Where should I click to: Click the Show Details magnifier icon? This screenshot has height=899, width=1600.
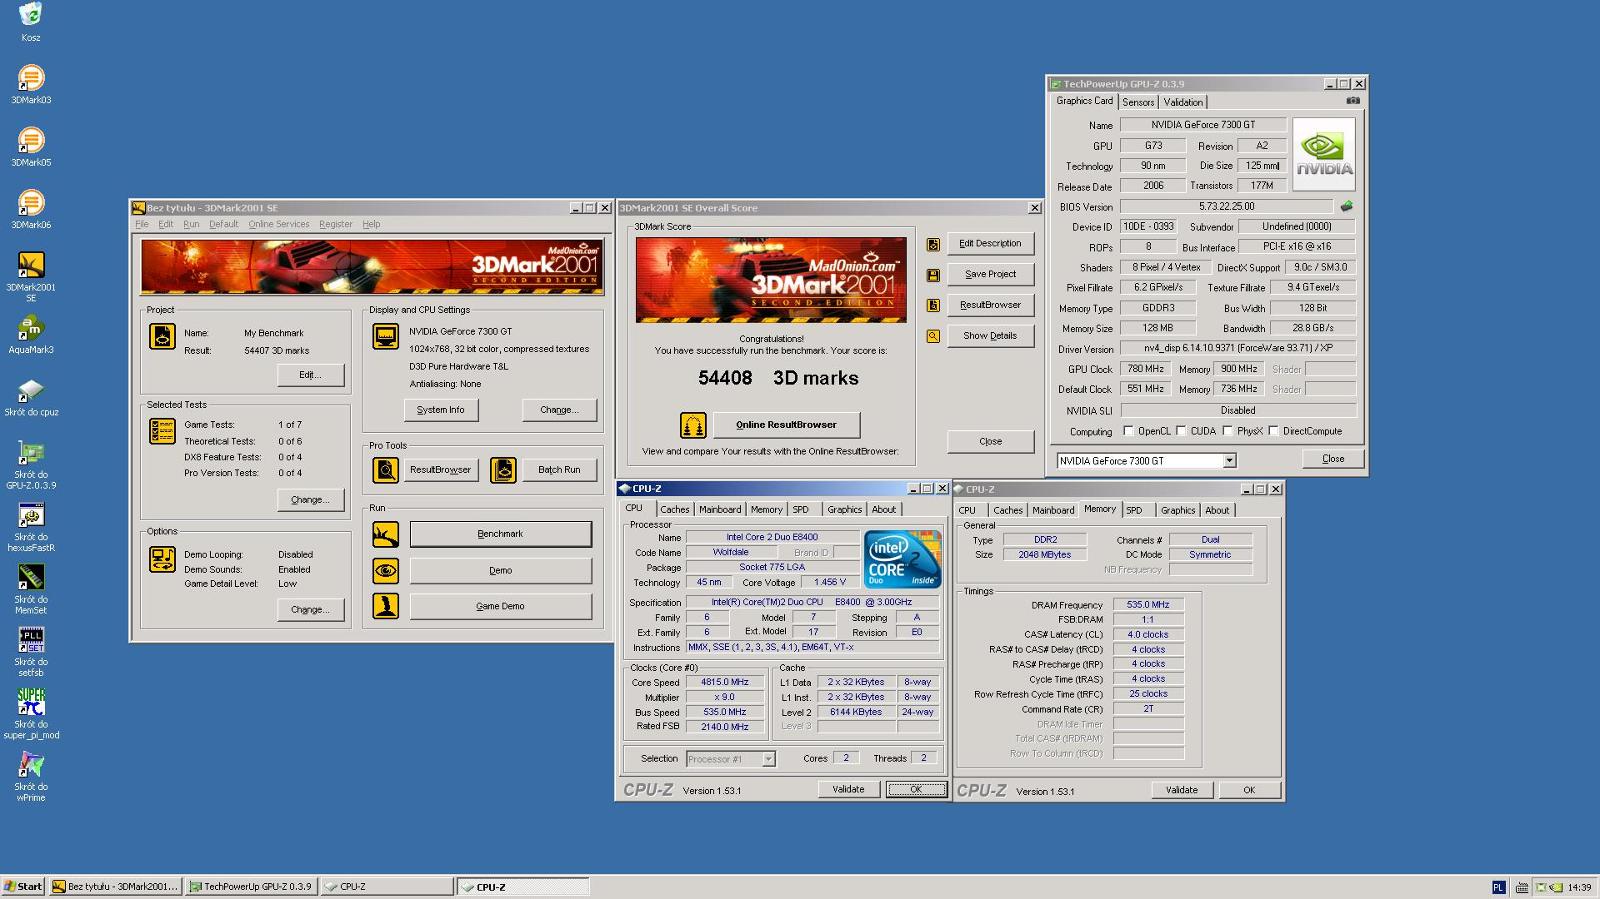pyautogui.click(x=933, y=336)
